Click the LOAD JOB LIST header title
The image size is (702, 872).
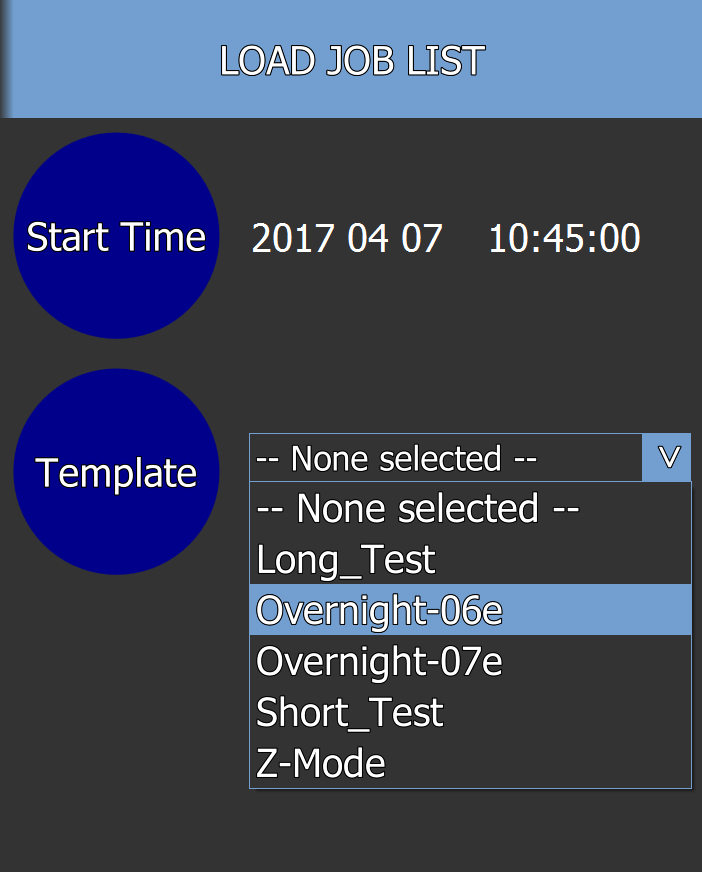click(x=352, y=60)
